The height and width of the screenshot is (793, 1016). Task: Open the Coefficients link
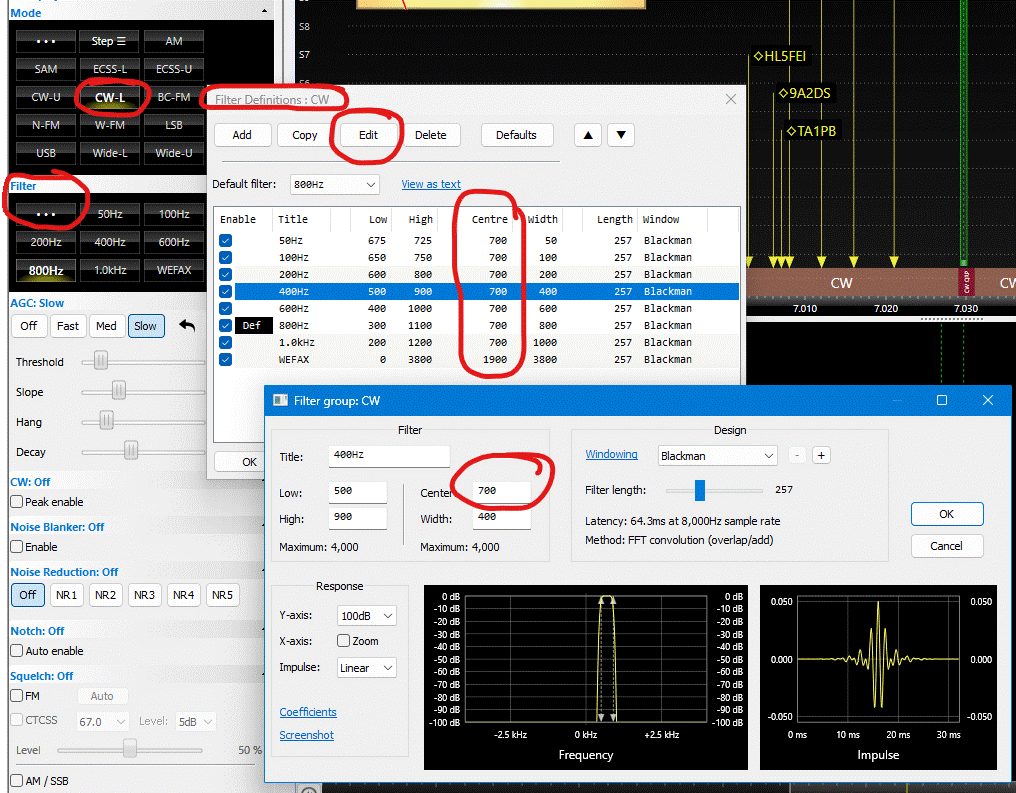(x=308, y=712)
